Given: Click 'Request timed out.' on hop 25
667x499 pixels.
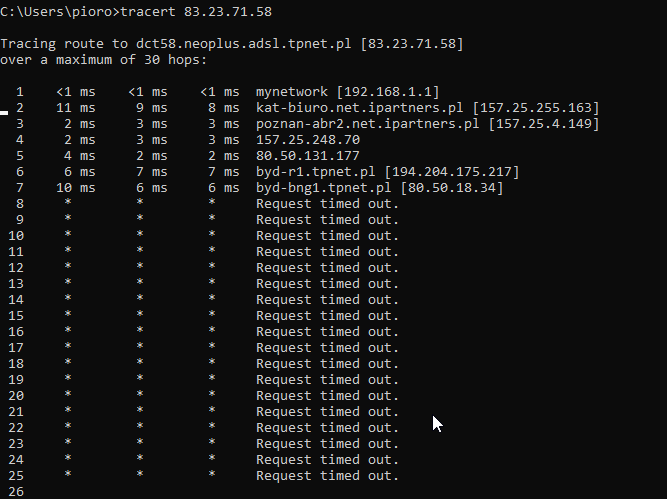Looking at the screenshot, I should (327, 476).
